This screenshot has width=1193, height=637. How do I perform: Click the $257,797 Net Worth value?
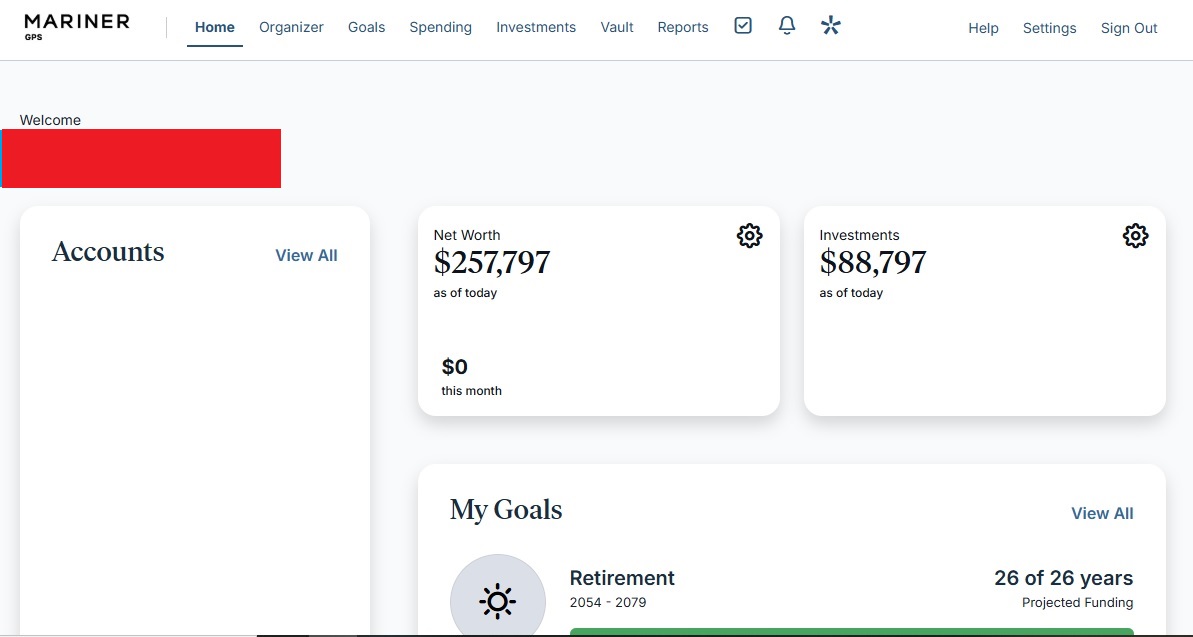tap(492, 263)
